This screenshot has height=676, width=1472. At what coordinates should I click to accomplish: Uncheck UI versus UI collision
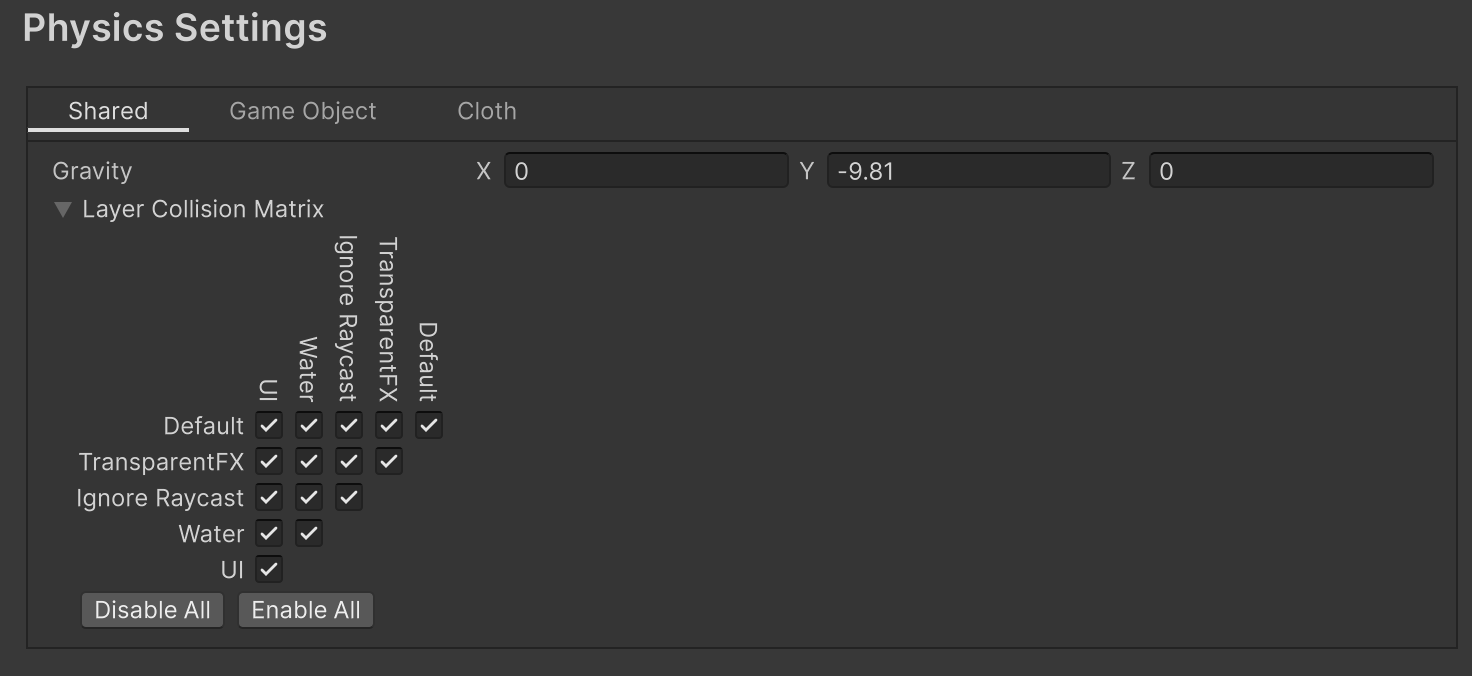pyautogui.click(x=268, y=569)
